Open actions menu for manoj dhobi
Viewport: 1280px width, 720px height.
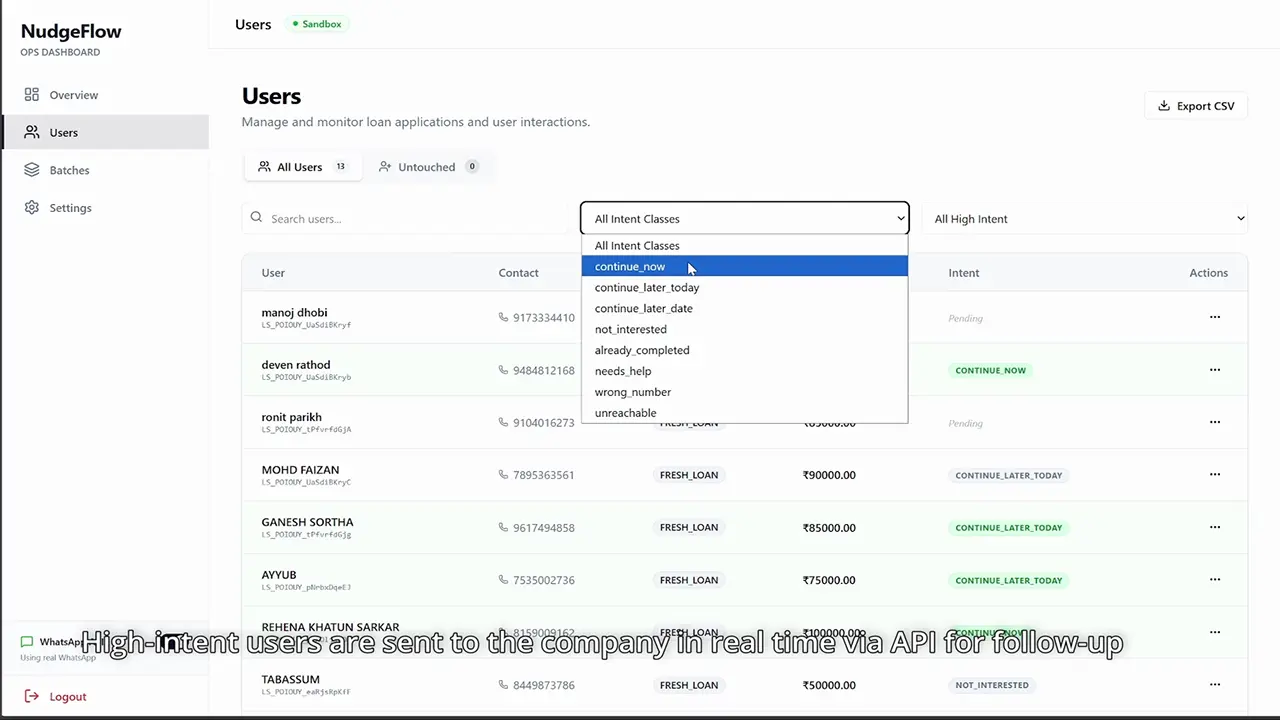1214,317
